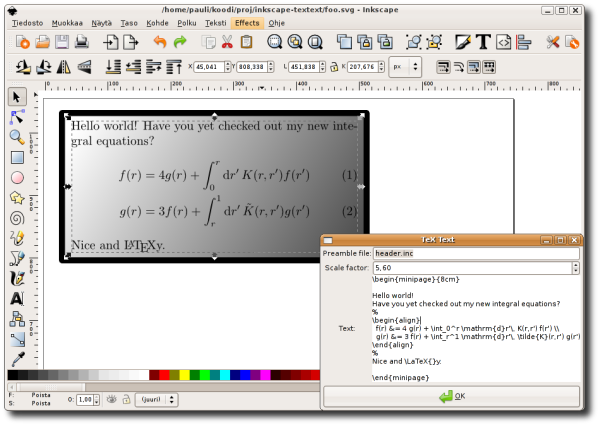The height and width of the screenshot is (426, 600).
Task: Click the X position stepper arrows
Action: (x=228, y=67)
